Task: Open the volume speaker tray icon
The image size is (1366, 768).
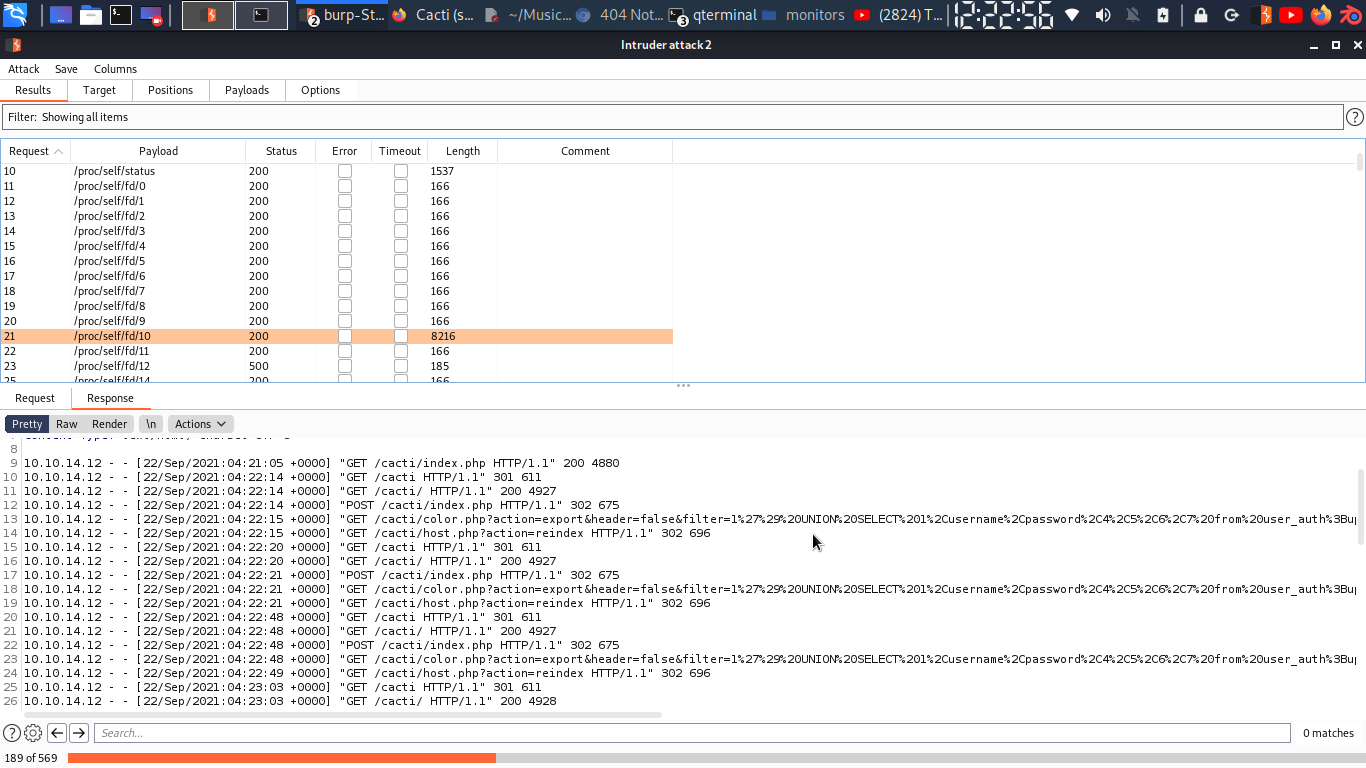Action: pyautogui.click(x=1103, y=15)
